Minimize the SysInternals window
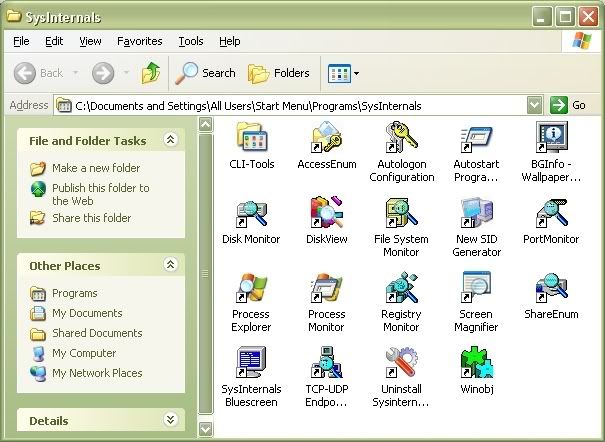 pyautogui.click(x=542, y=17)
